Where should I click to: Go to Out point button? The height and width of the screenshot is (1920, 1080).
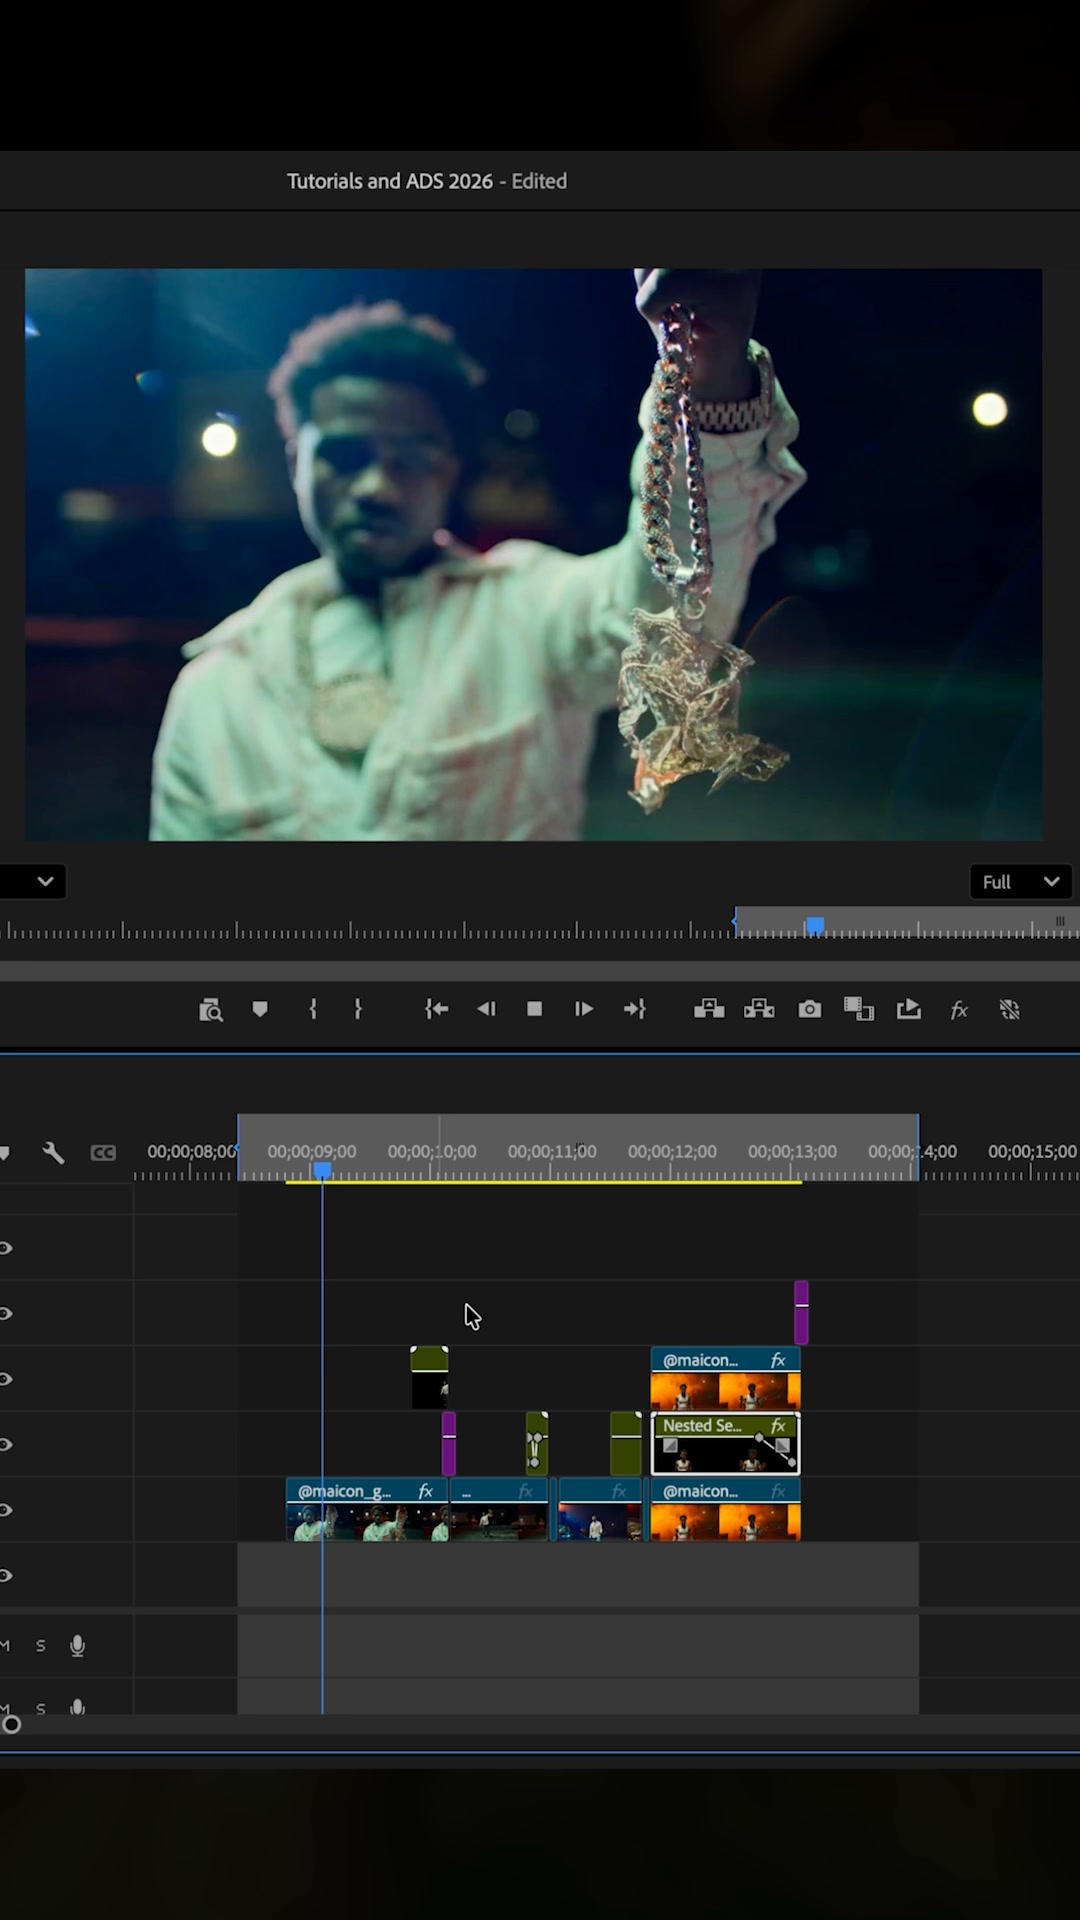[x=635, y=1009]
